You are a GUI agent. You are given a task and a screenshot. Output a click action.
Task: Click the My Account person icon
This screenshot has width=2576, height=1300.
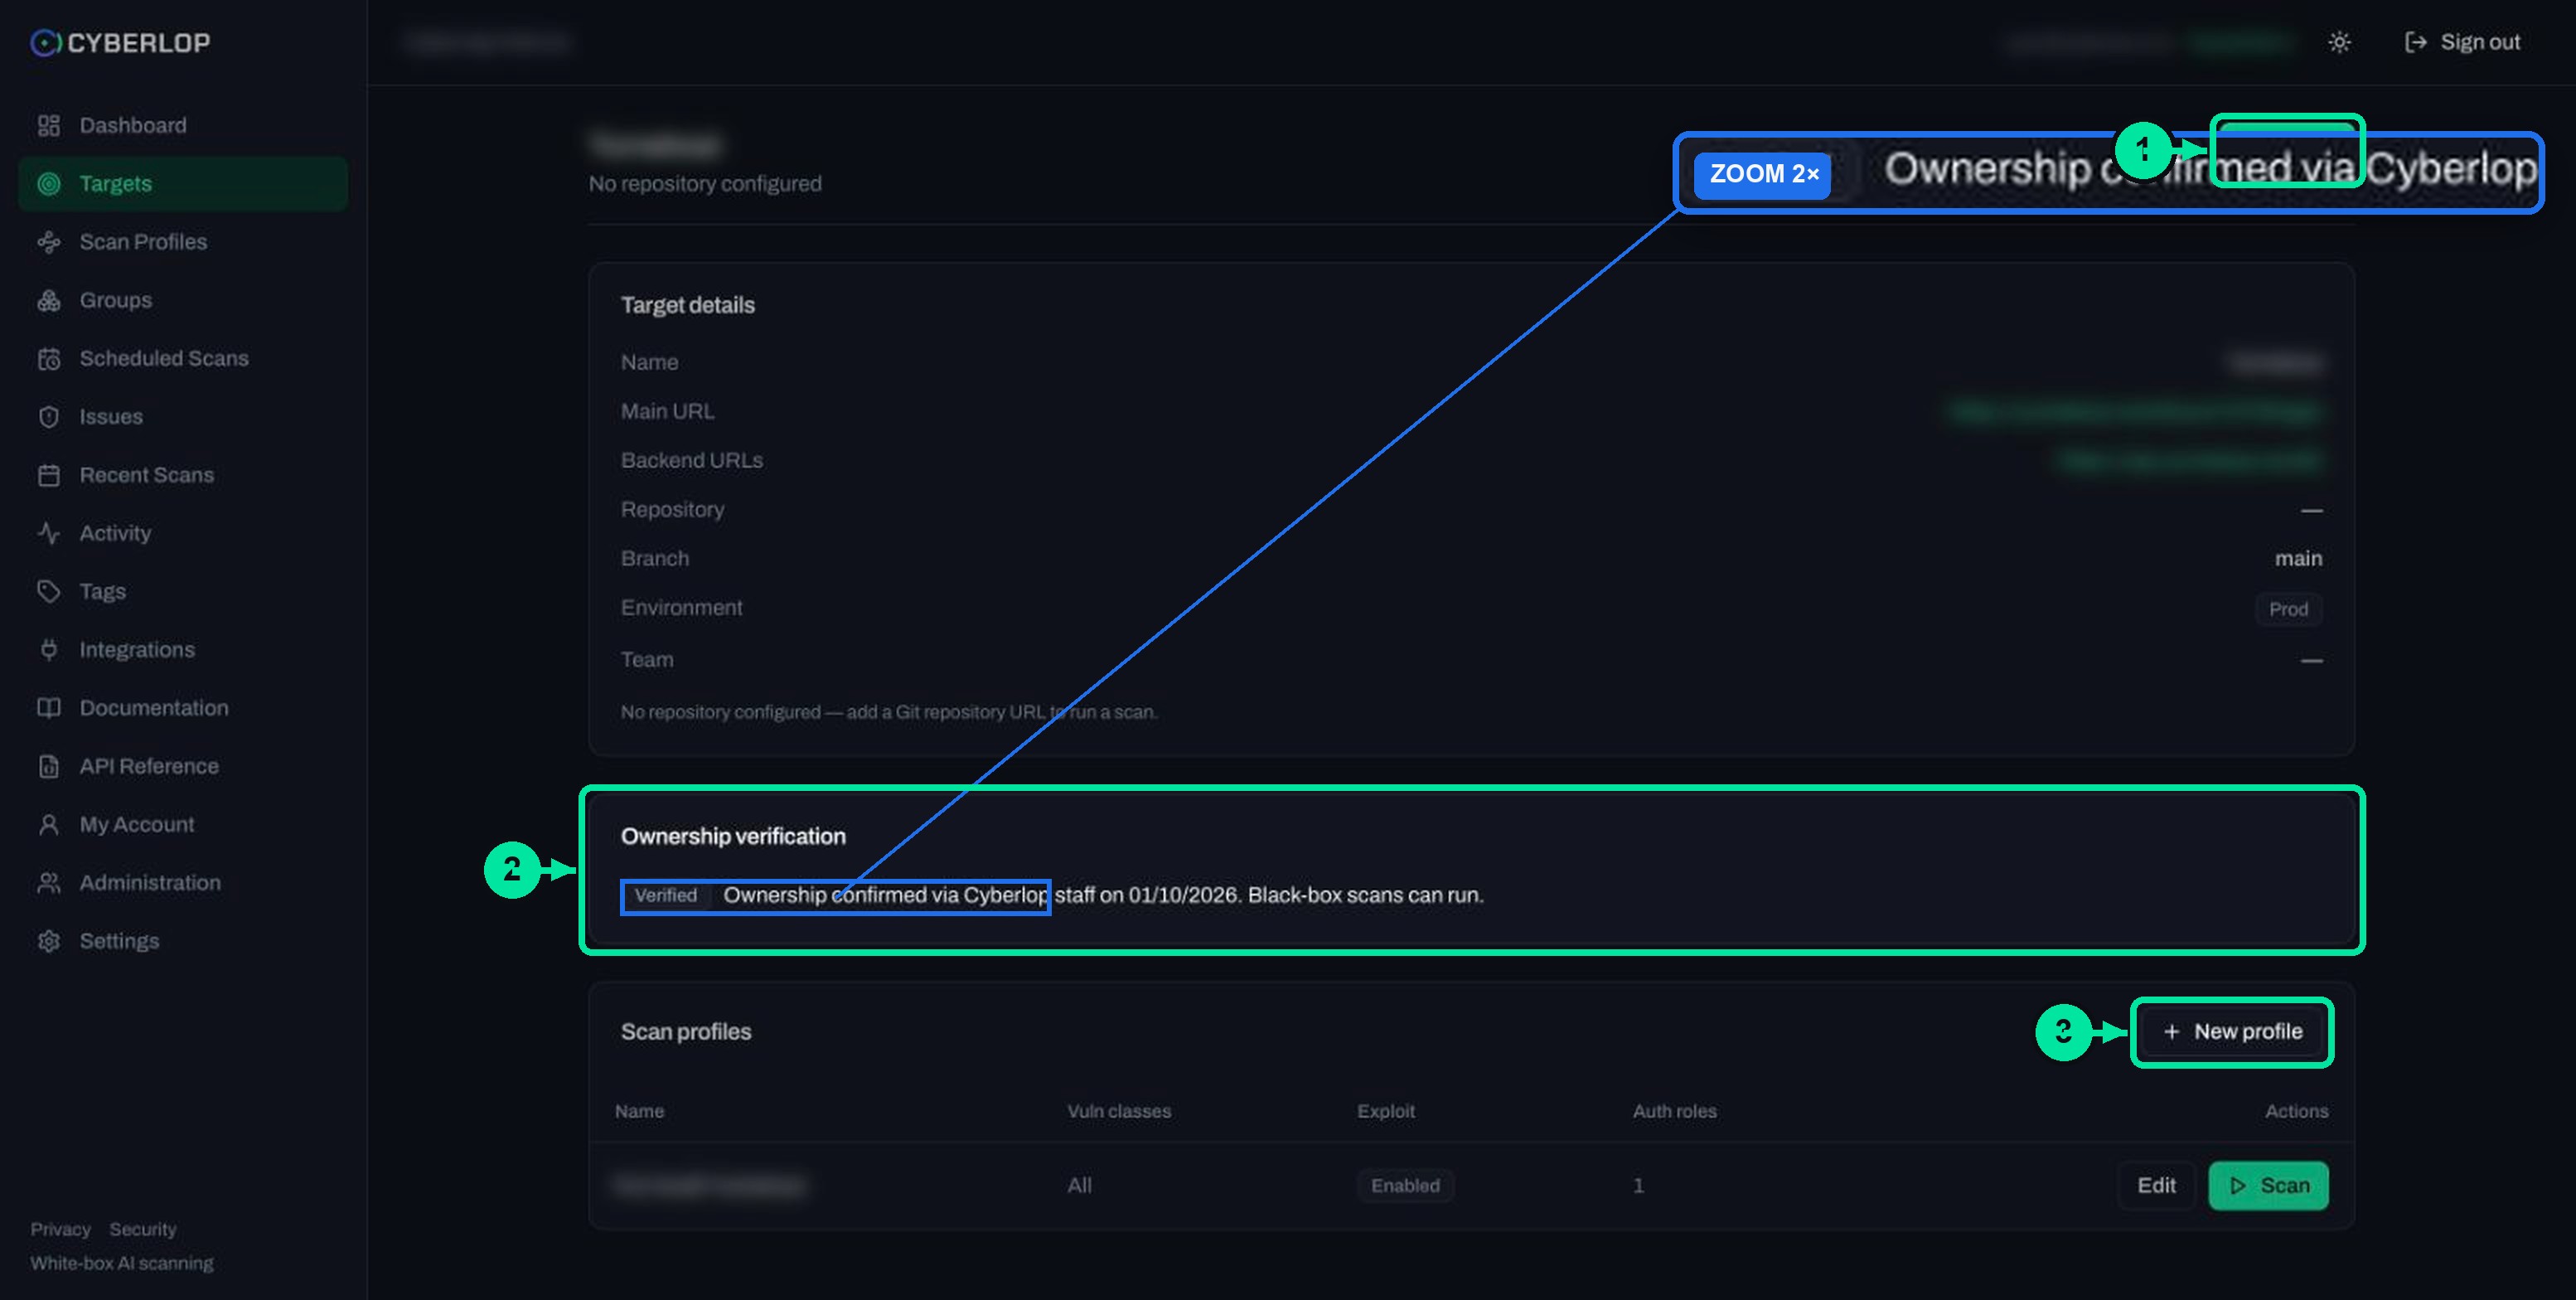pos(49,824)
